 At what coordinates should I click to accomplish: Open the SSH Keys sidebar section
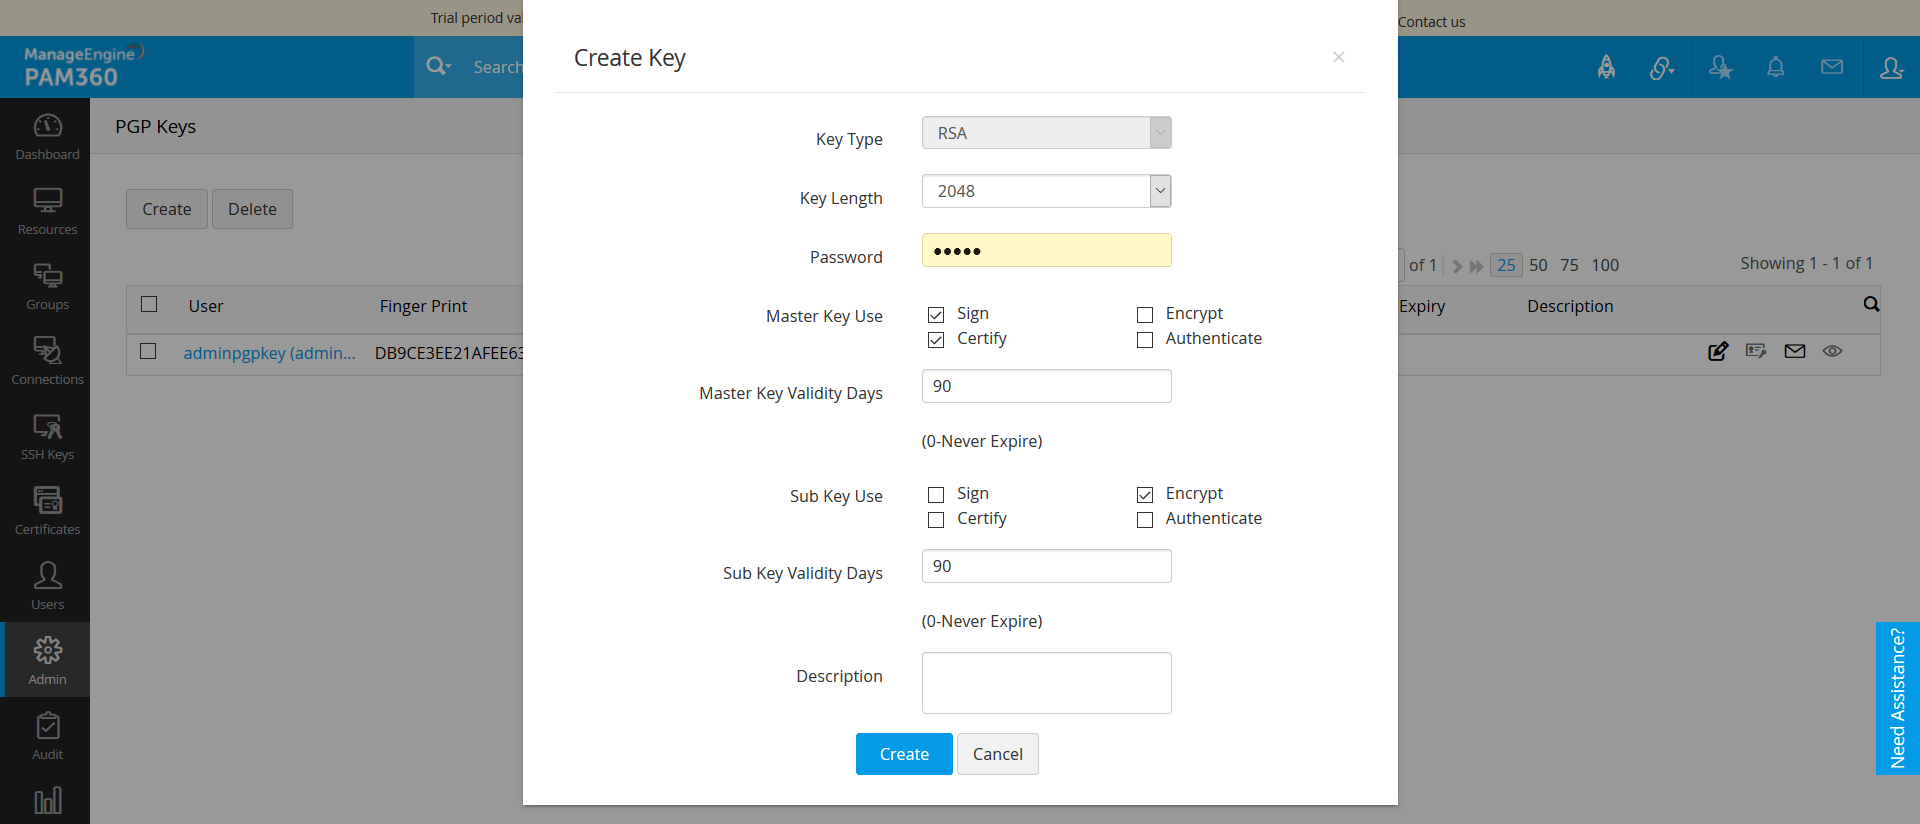pos(47,436)
